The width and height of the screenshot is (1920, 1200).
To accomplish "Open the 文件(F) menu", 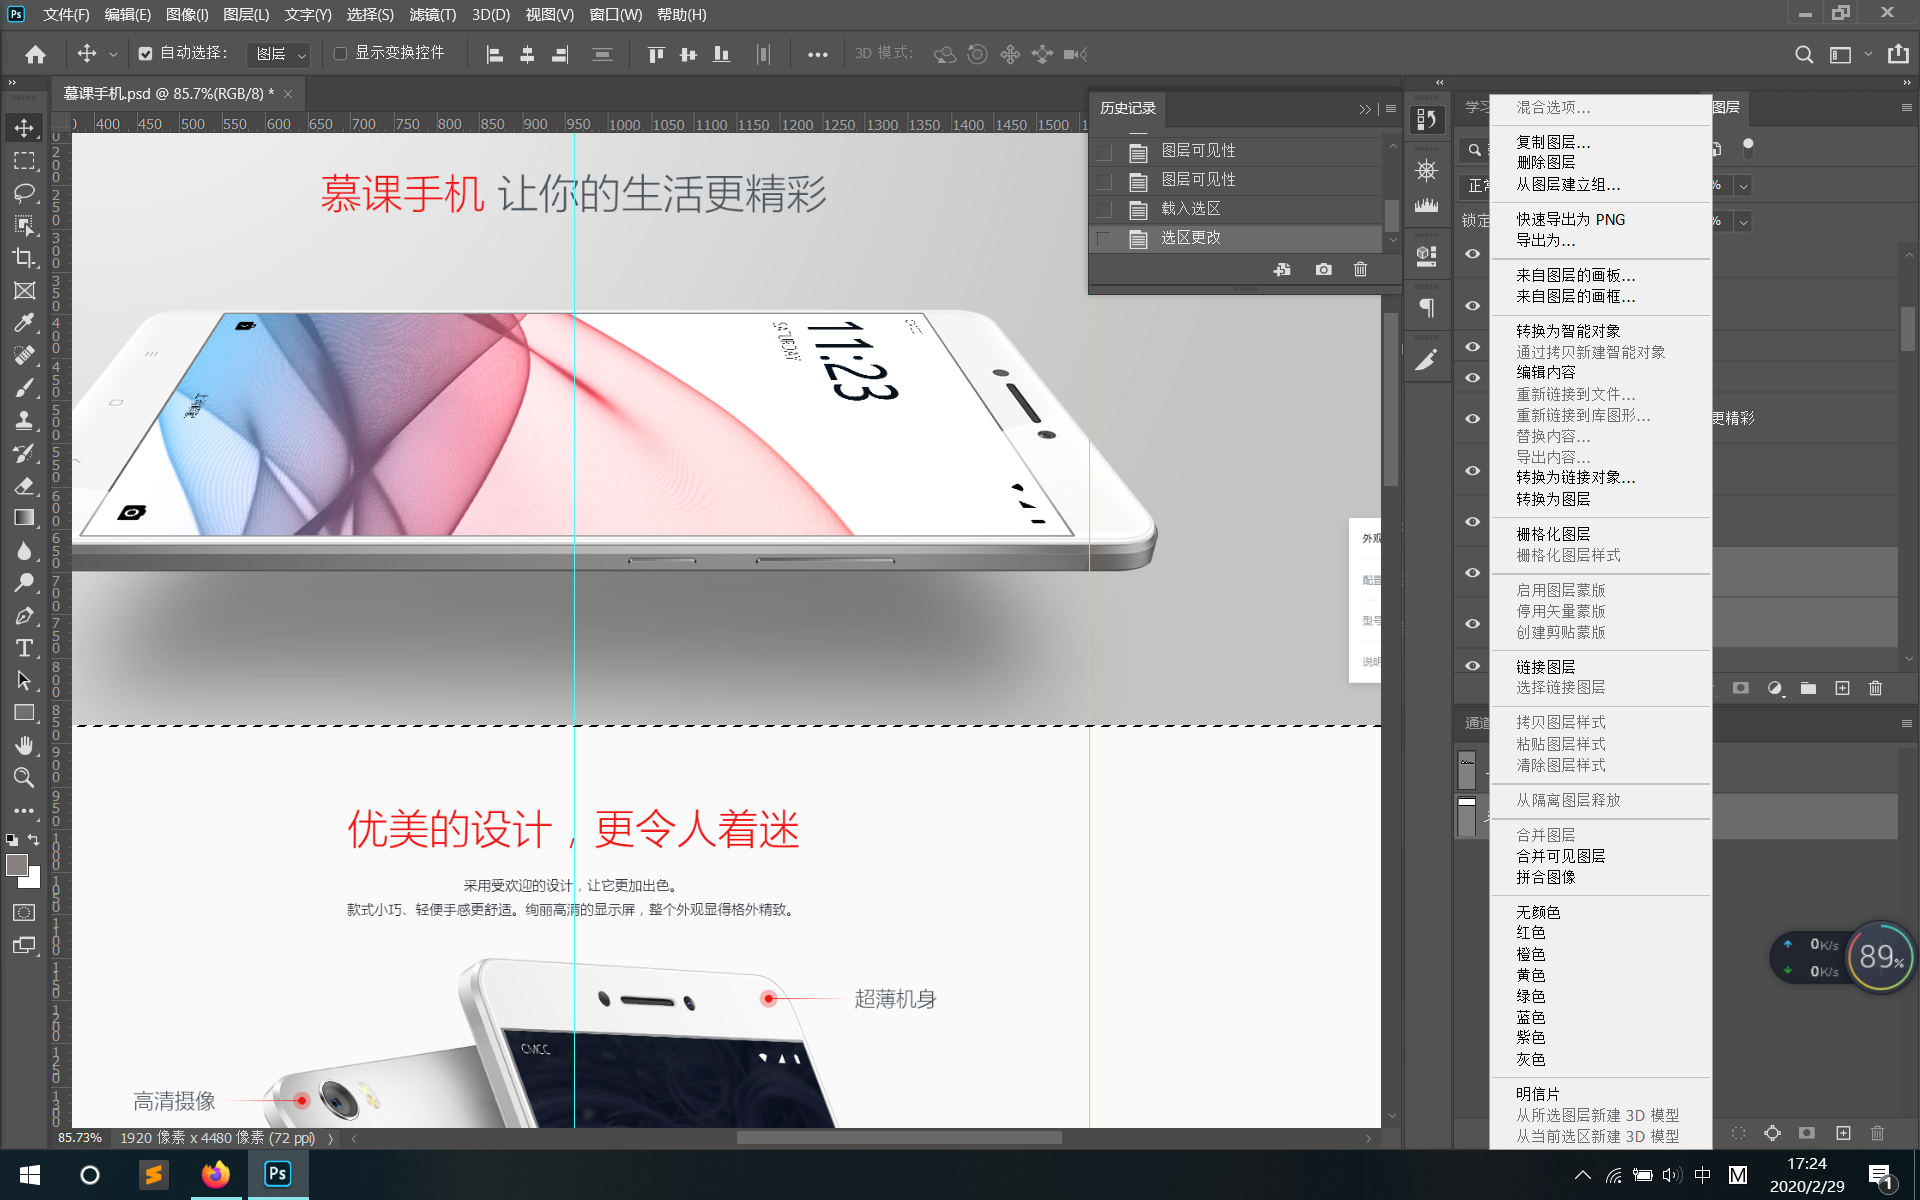I will 66,15.
